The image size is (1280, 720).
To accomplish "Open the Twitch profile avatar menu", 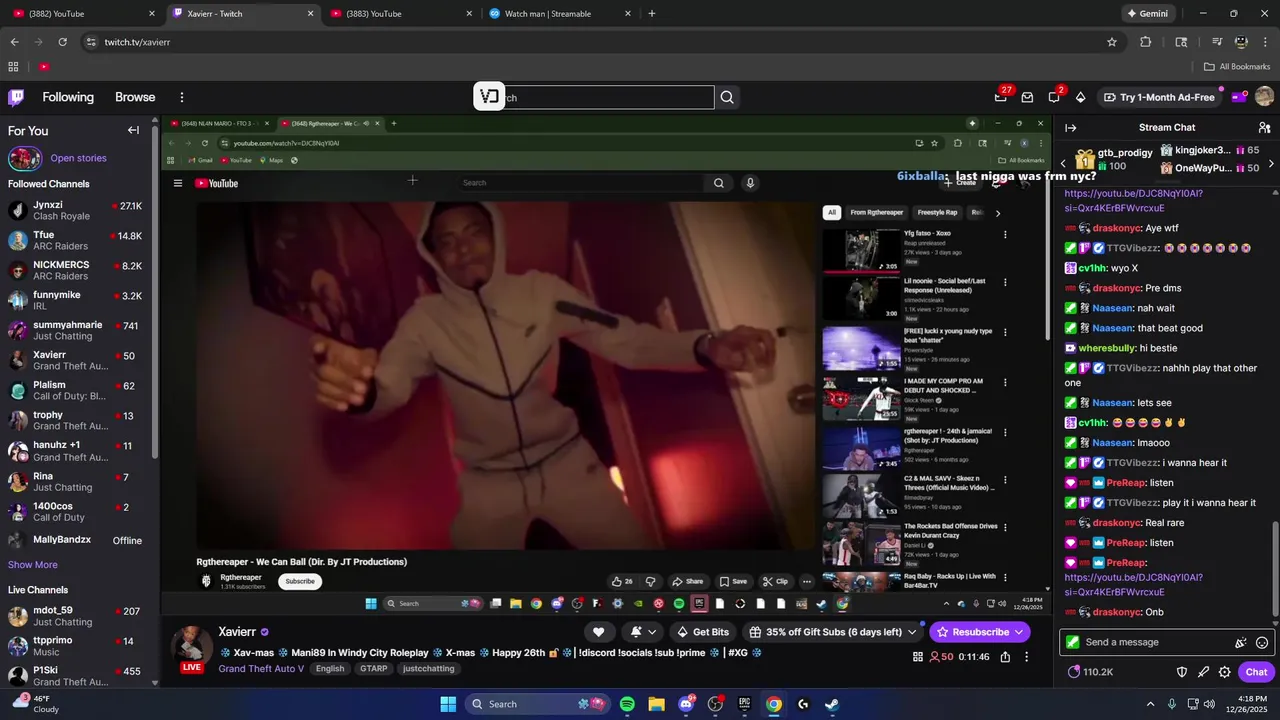I will (x=1264, y=97).
